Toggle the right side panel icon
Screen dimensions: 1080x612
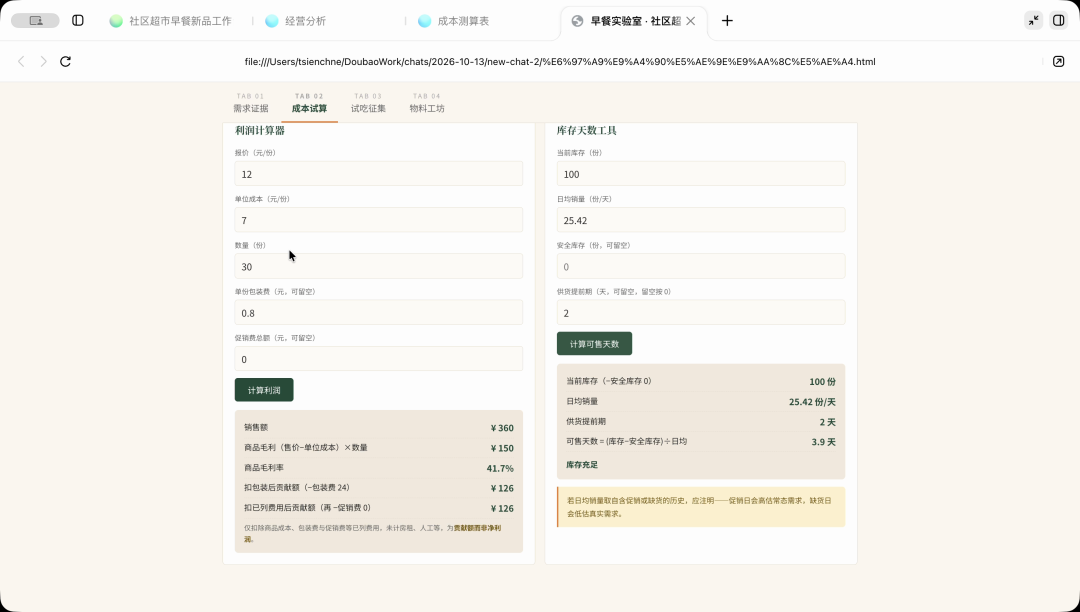coord(1058,21)
